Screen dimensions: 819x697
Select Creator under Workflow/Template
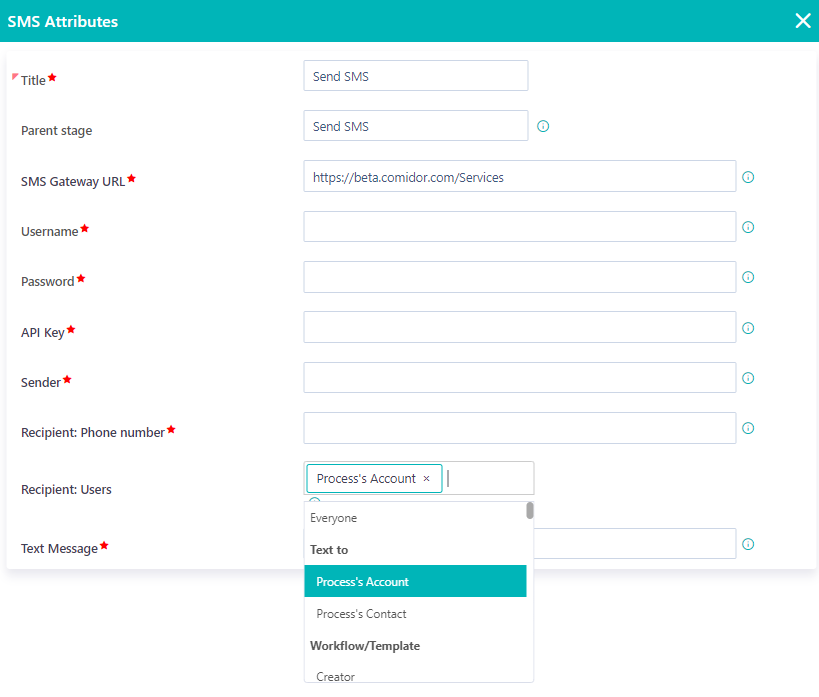334,676
